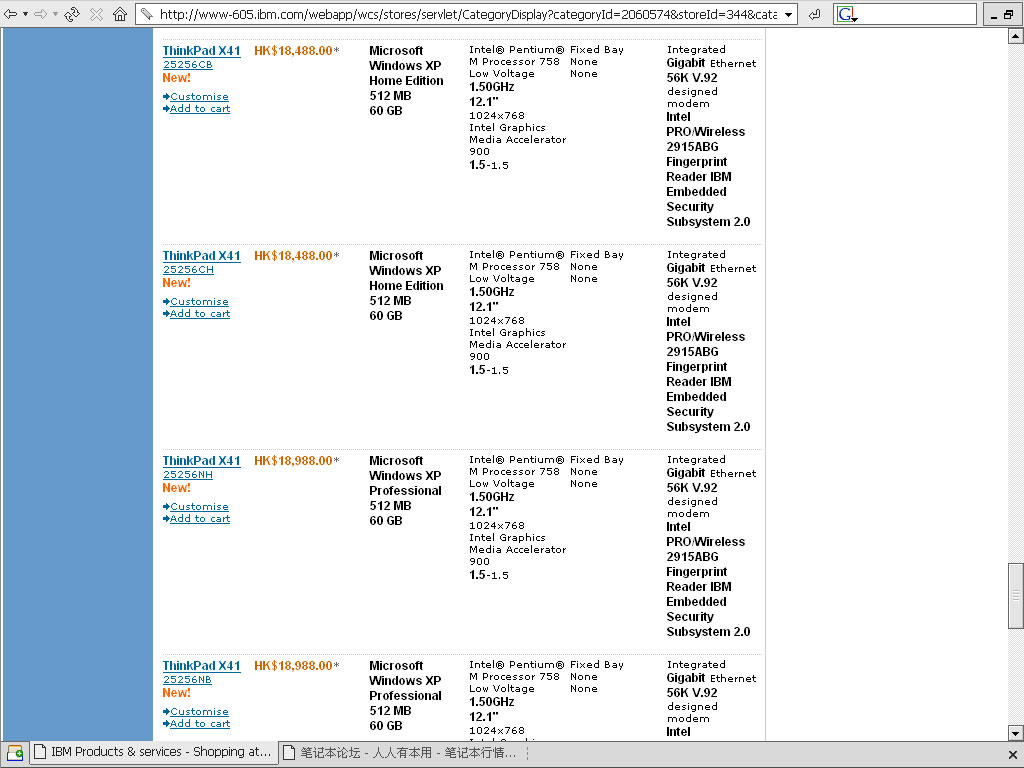This screenshot has height=768, width=1024.
Task: Open ThinkPad X41 link for model 25256CB
Action: tap(201, 51)
